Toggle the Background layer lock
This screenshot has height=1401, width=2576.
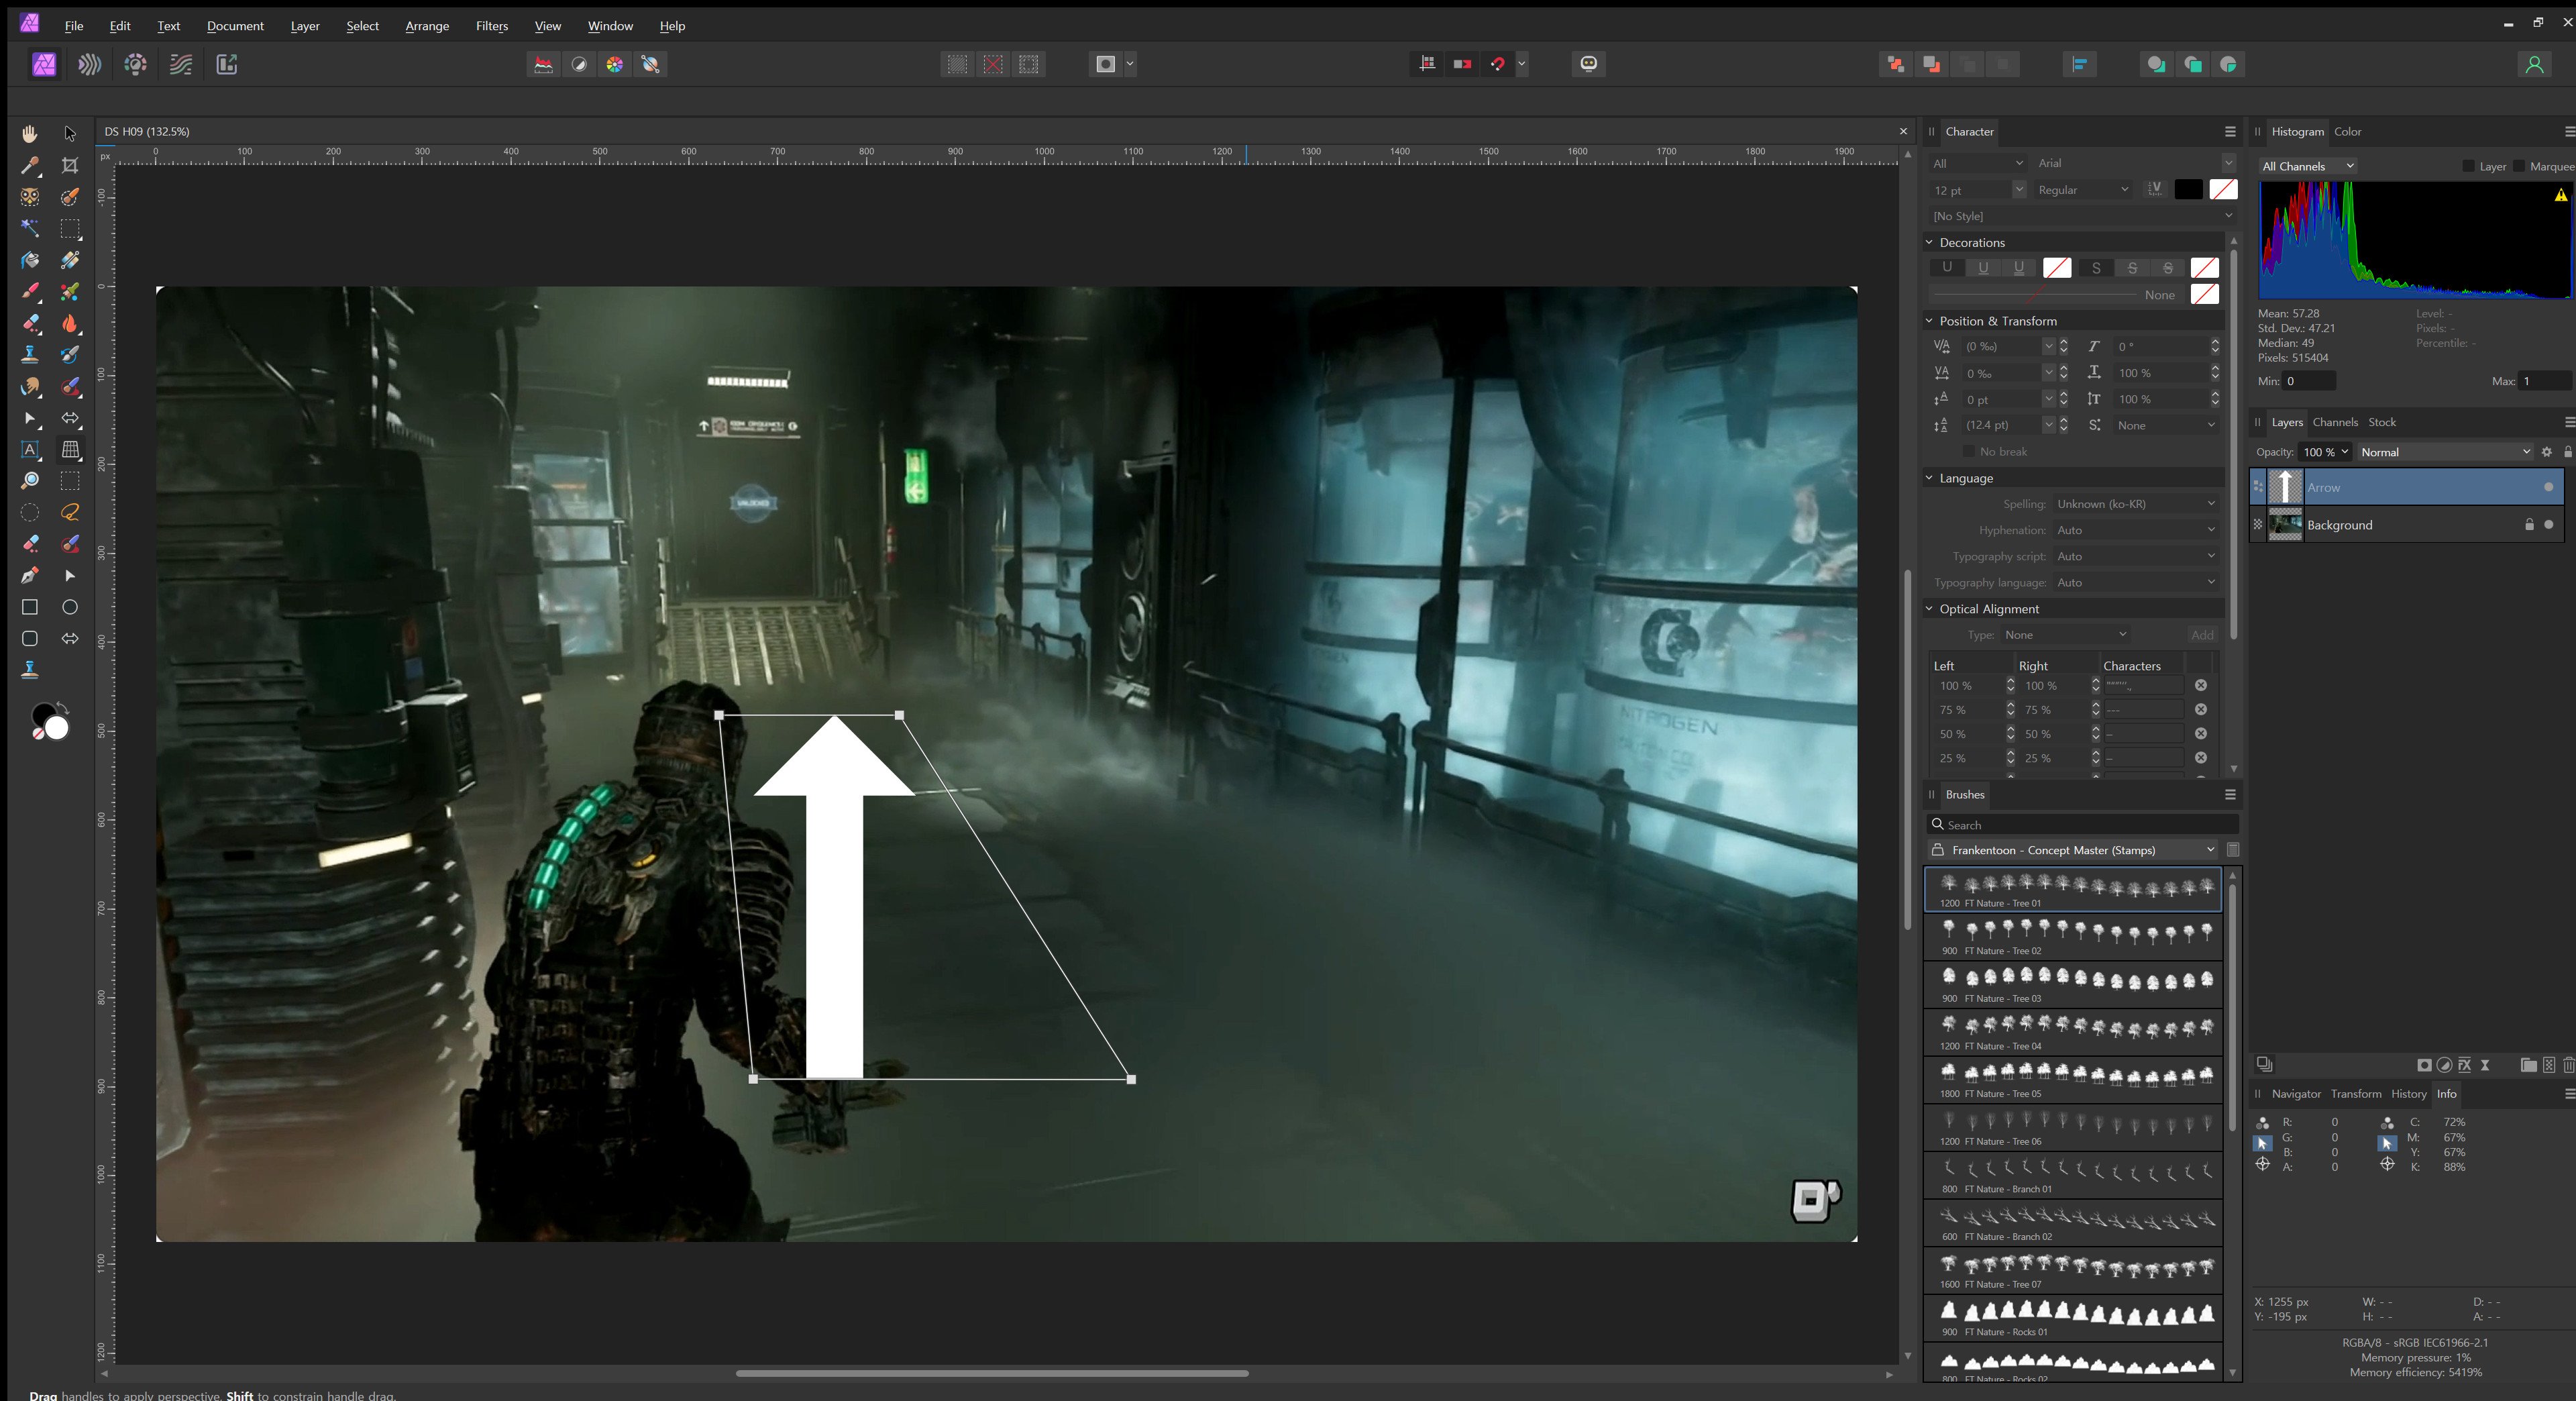click(x=2529, y=525)
